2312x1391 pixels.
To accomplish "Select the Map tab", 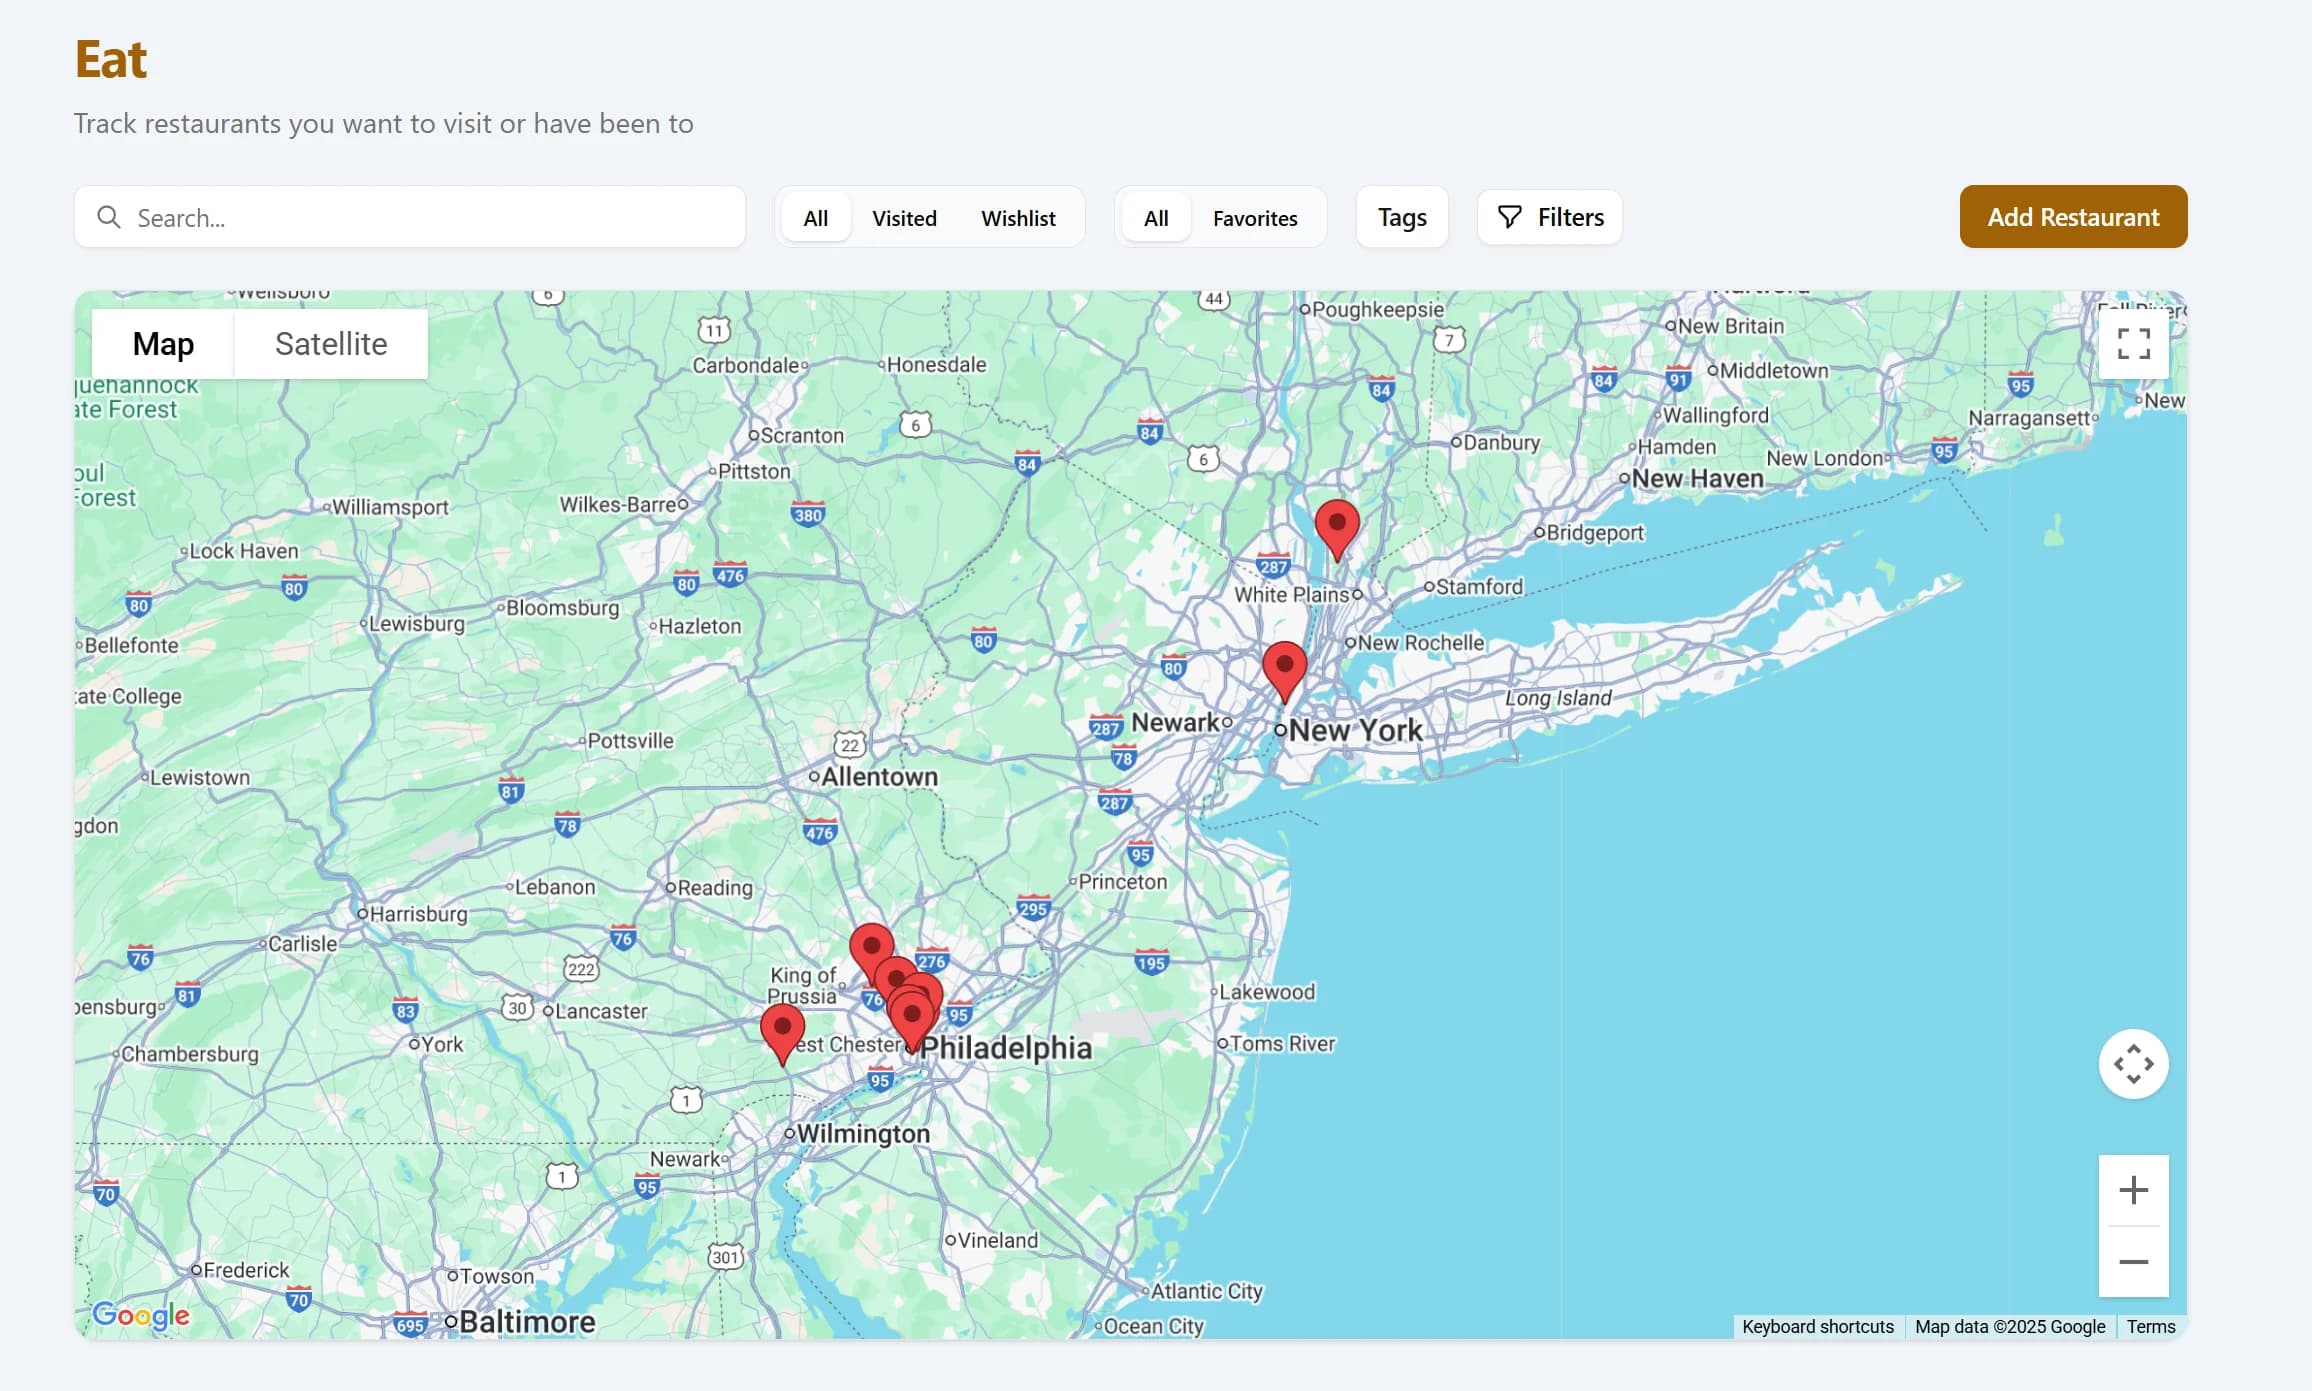I will coord(162,343).
